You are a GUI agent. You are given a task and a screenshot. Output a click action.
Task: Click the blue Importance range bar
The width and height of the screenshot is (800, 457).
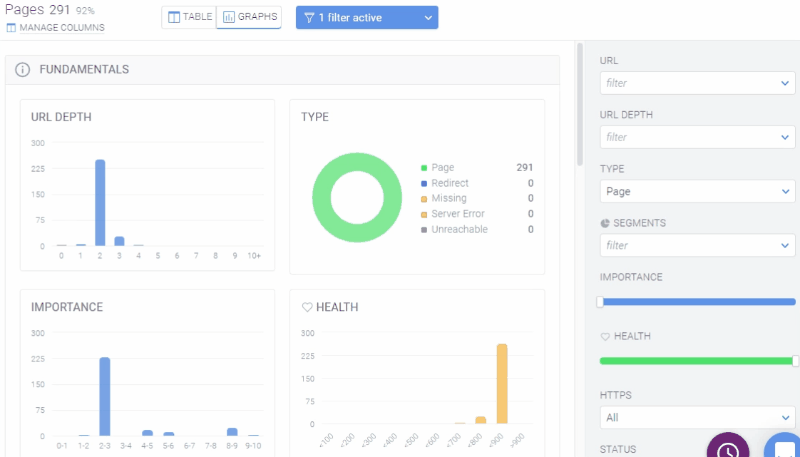697,302
